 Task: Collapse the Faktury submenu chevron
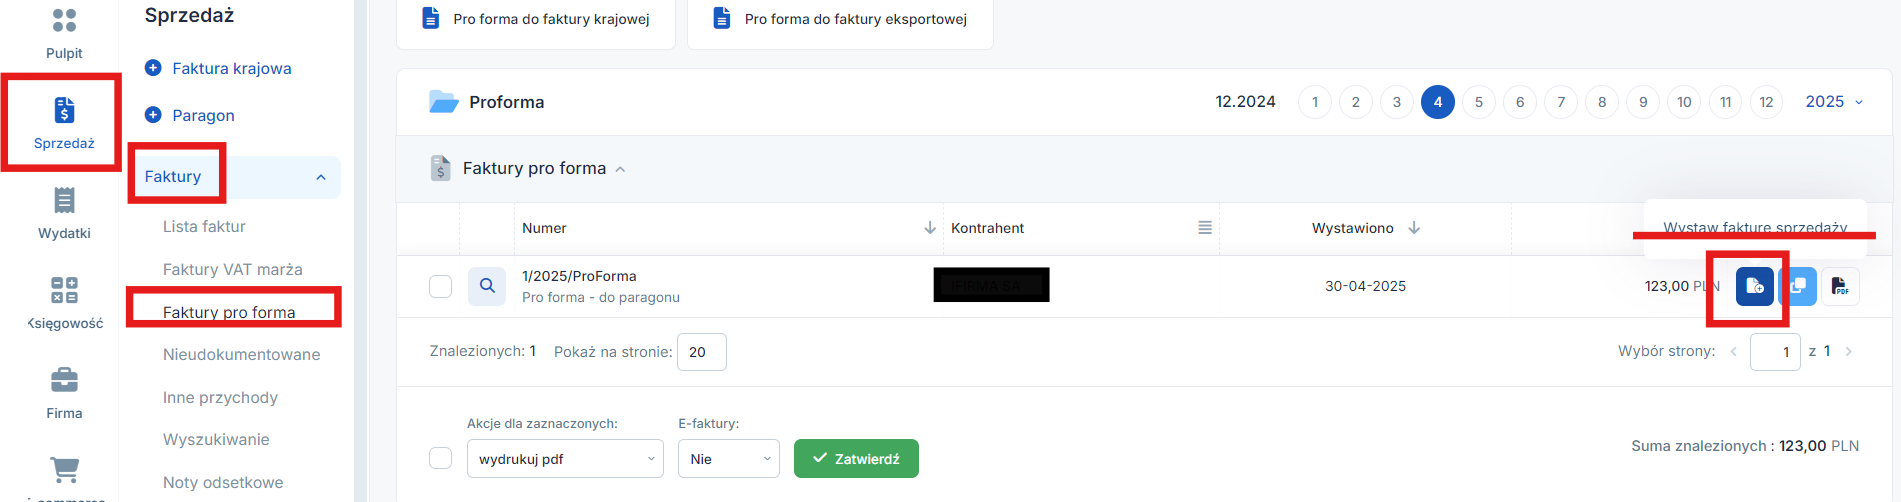321,177
